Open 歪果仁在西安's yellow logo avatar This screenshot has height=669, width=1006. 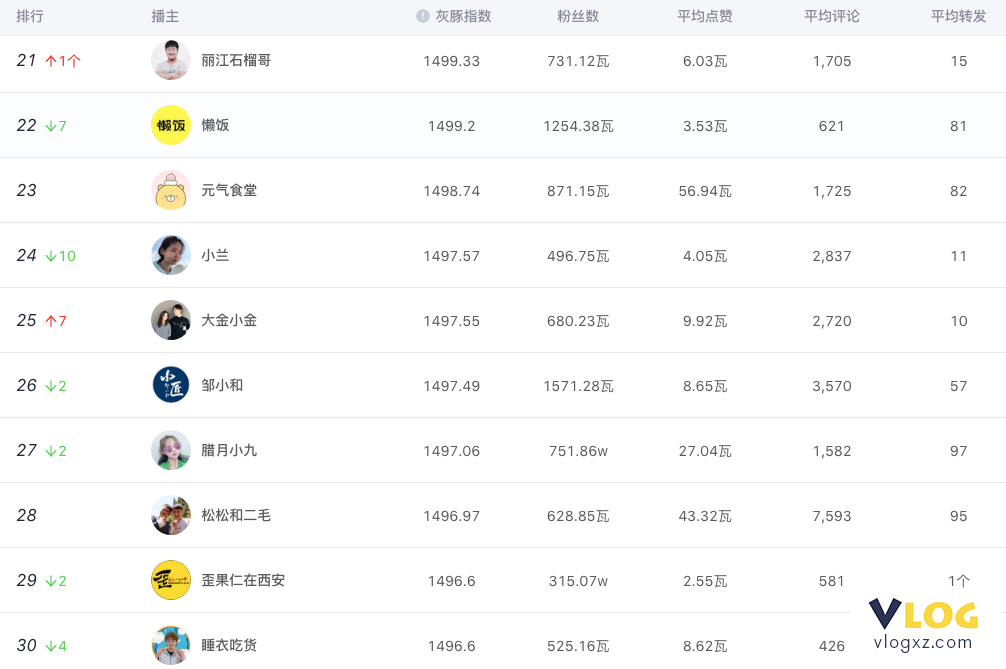(171, 580)
